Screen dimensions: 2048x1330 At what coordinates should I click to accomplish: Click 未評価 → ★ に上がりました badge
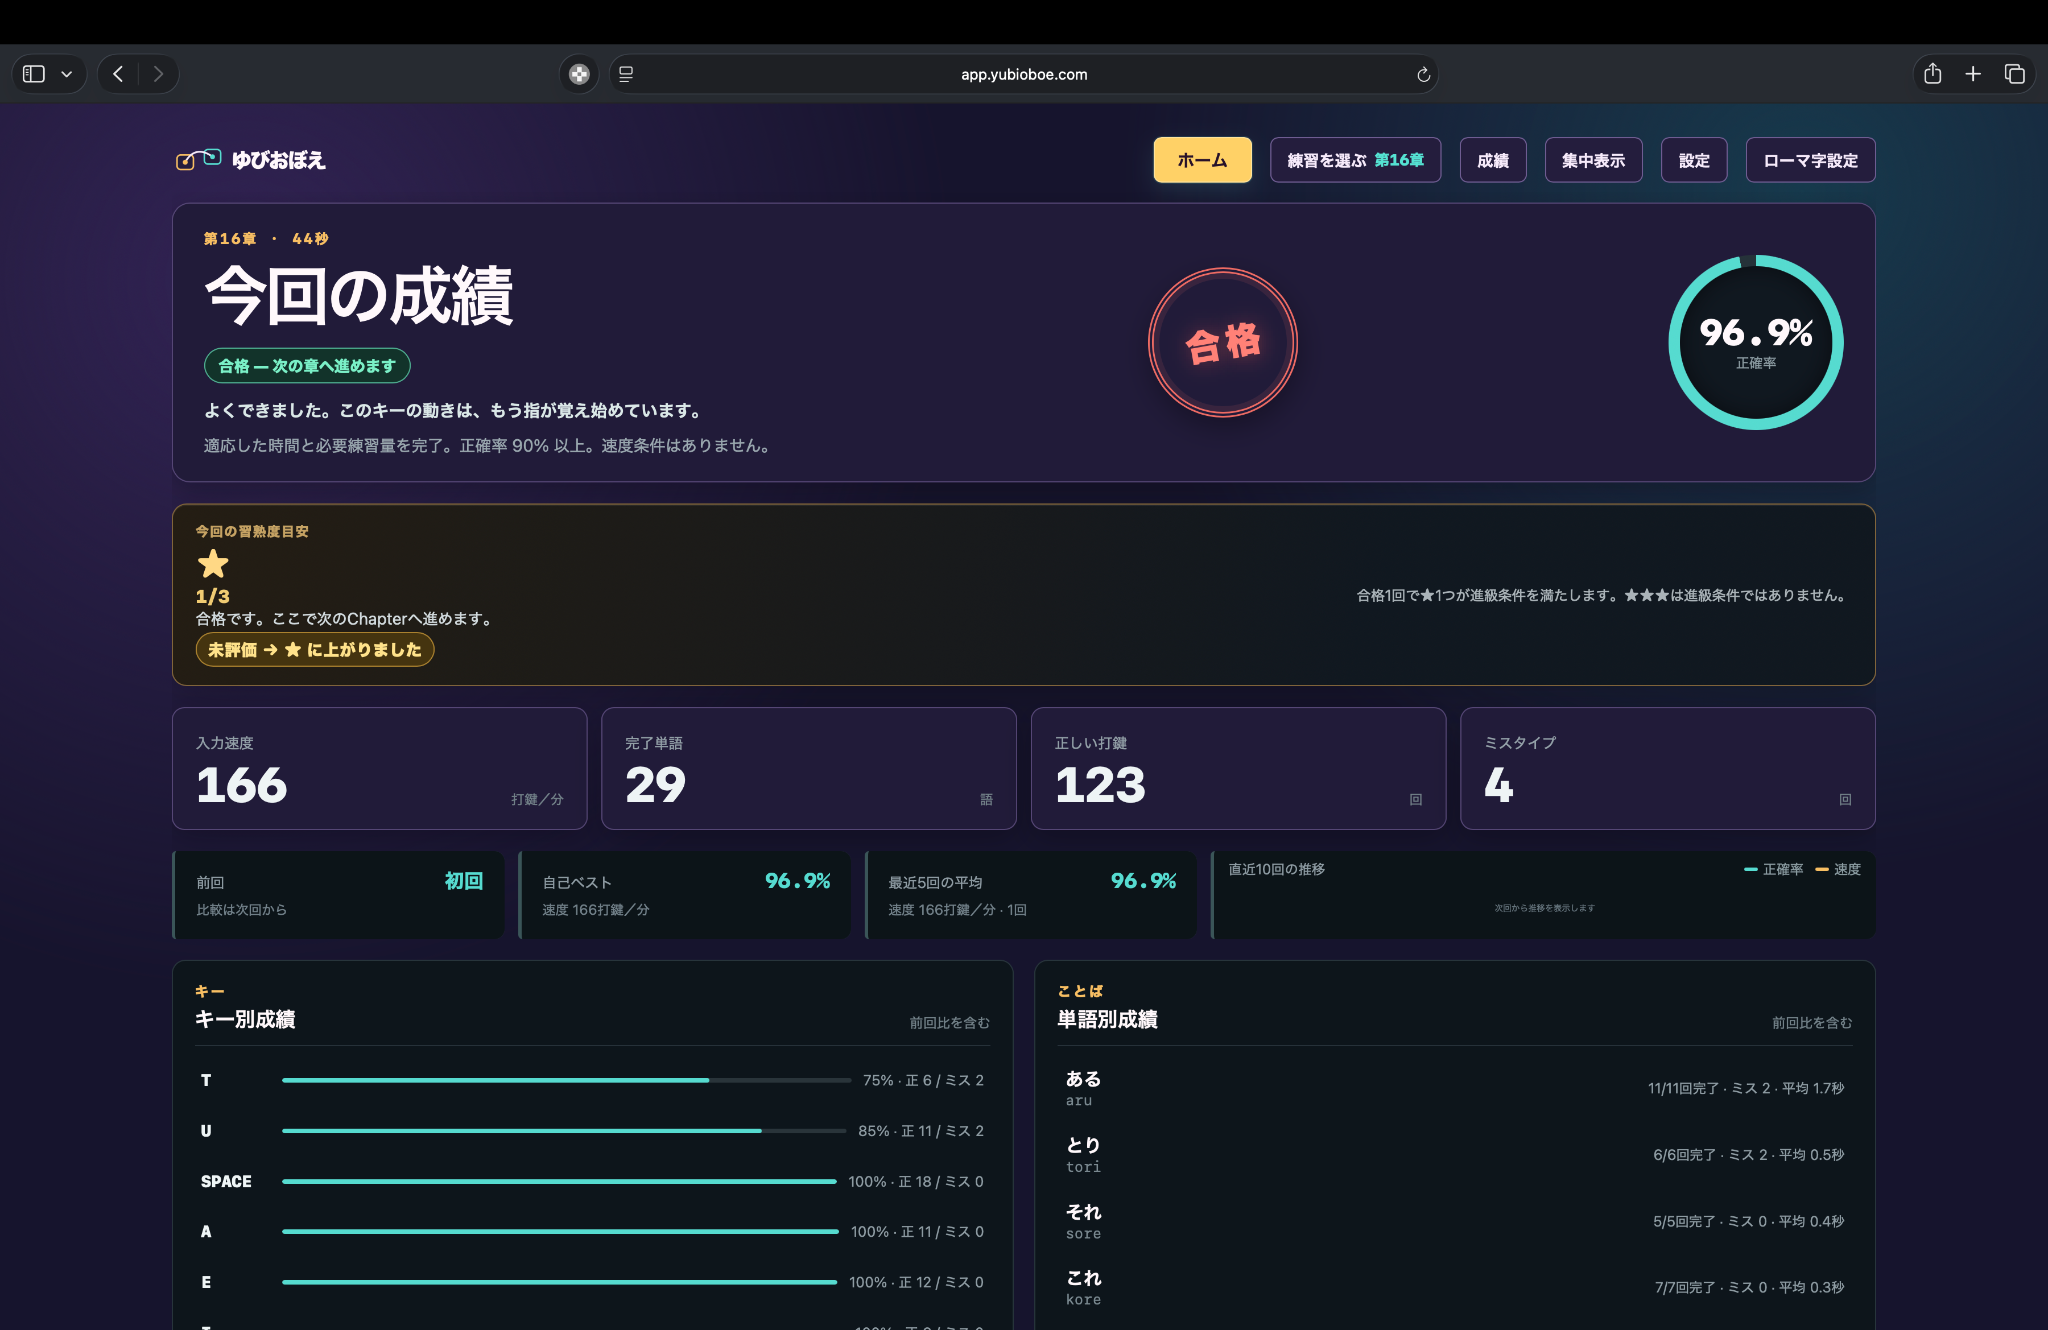pyautogui.click(x=315, y=650)
